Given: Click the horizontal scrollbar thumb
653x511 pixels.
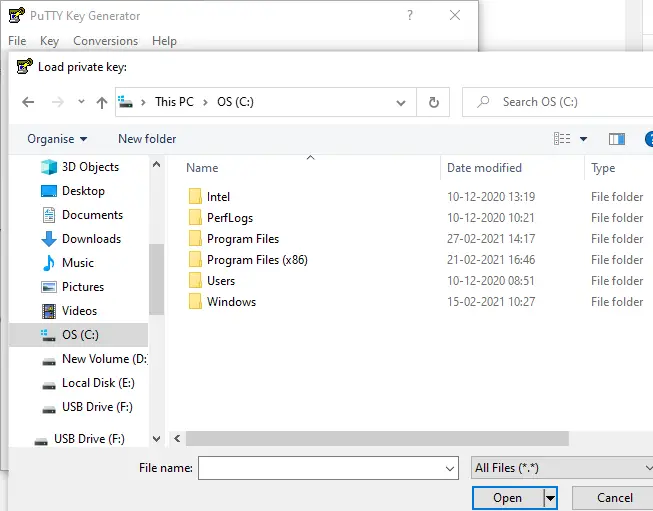Looking at the screenshot, I should (x=377, y=439).
